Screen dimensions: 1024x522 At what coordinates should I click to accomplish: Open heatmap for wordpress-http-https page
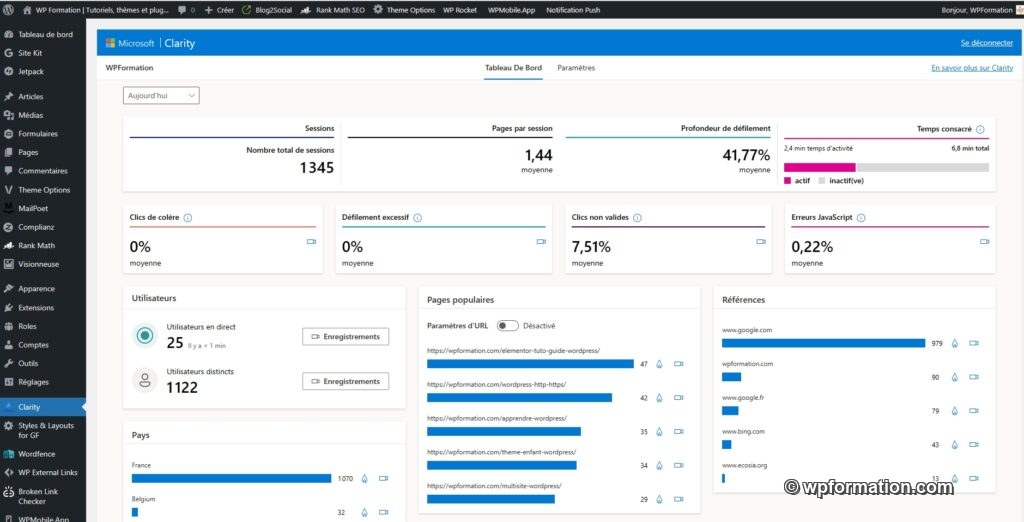pos(659,397)
